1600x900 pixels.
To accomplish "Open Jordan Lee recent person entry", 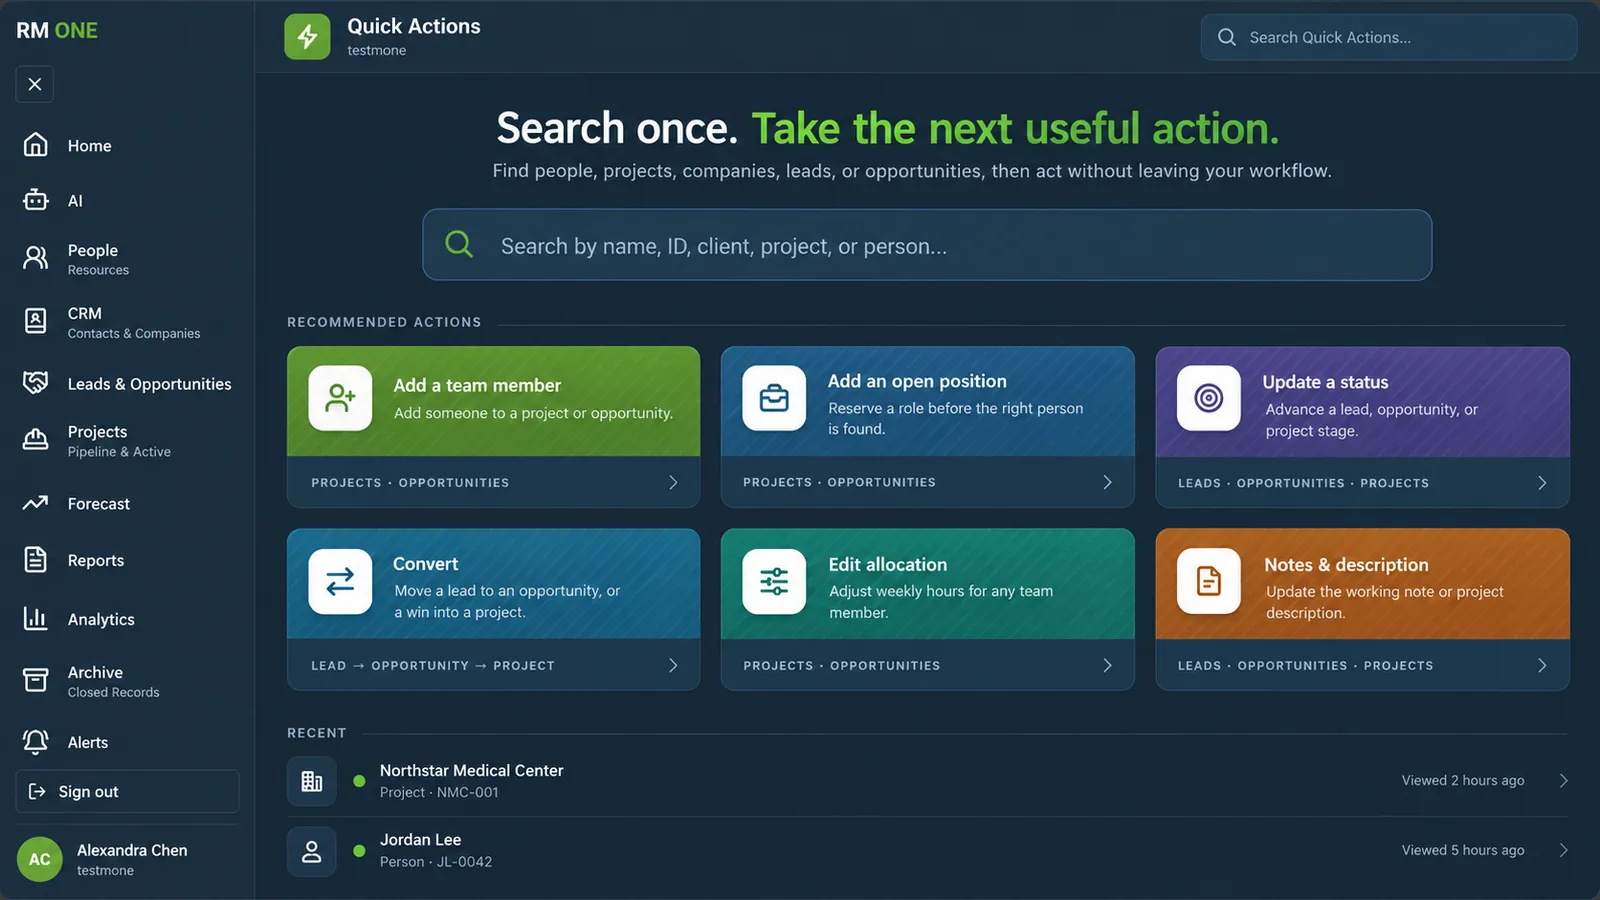I will 927,850.
